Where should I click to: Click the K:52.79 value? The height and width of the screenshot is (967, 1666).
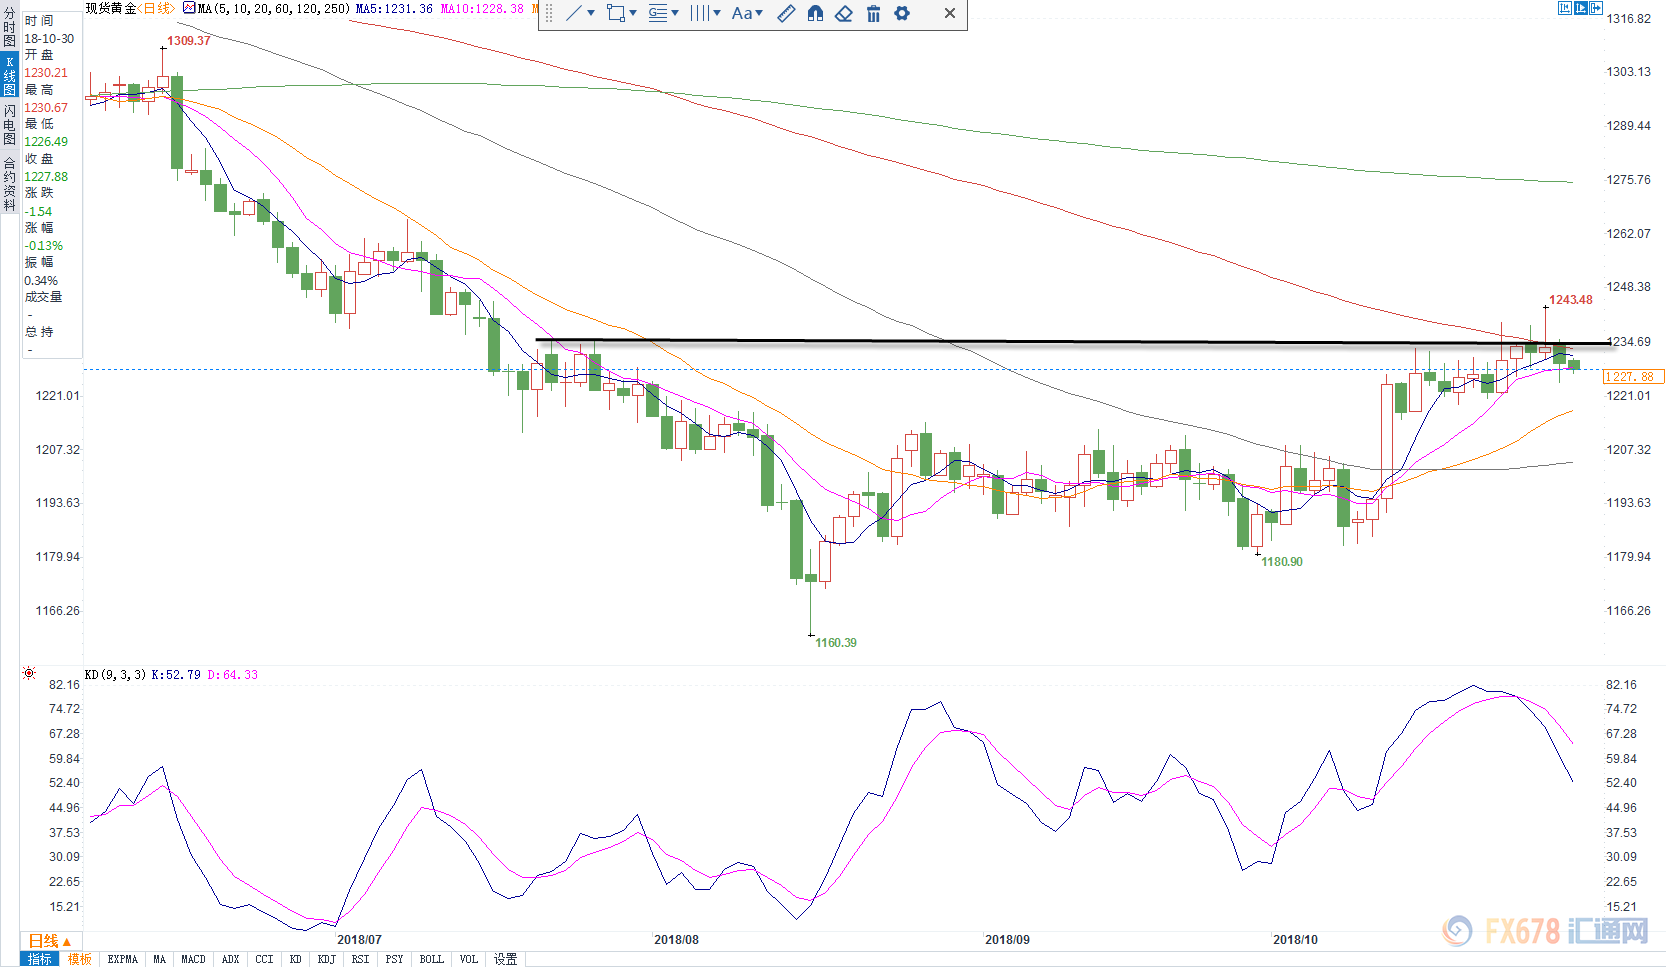point(176,675)
